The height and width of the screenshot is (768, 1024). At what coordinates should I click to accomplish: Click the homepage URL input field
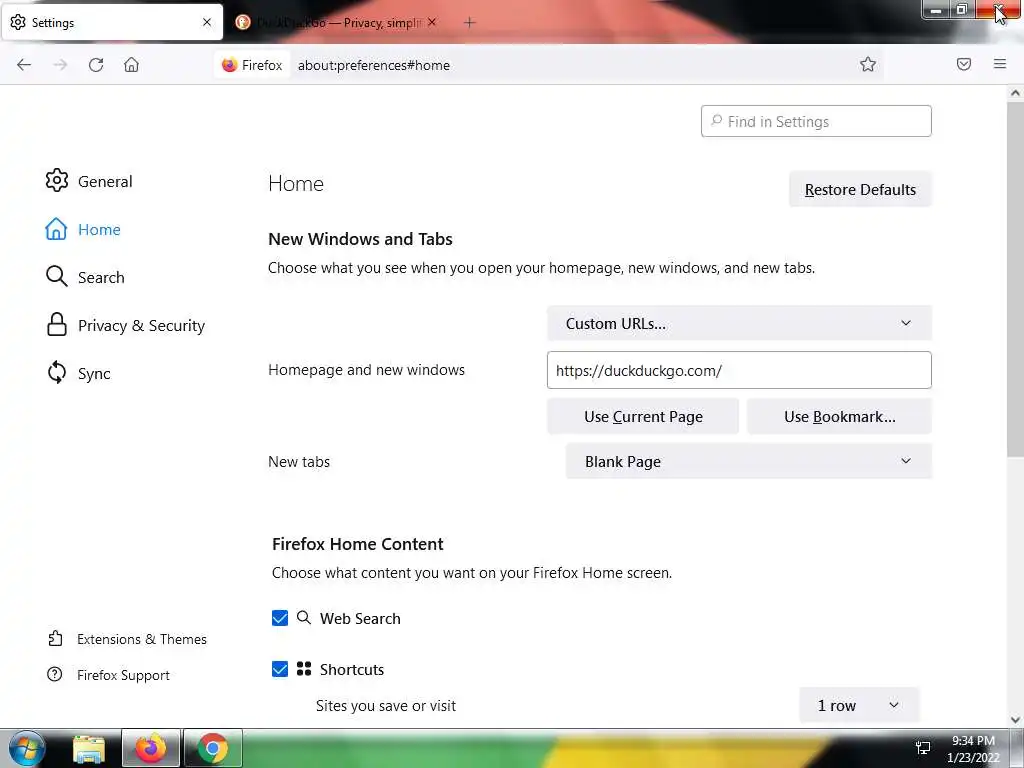pyautogui.click(x=739, y=370)
